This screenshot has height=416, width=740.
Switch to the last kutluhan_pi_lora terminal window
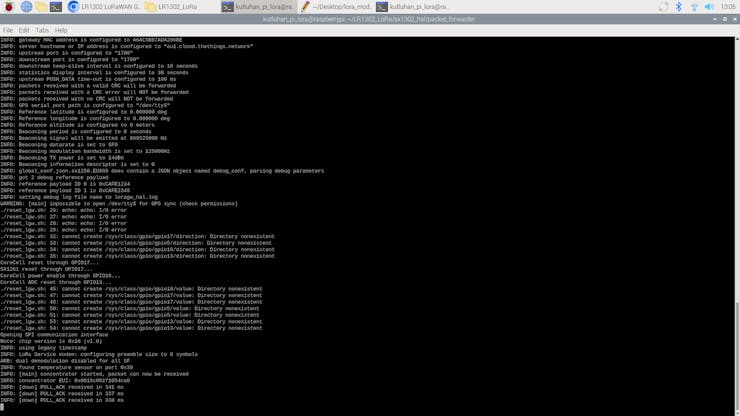point(412,7)
